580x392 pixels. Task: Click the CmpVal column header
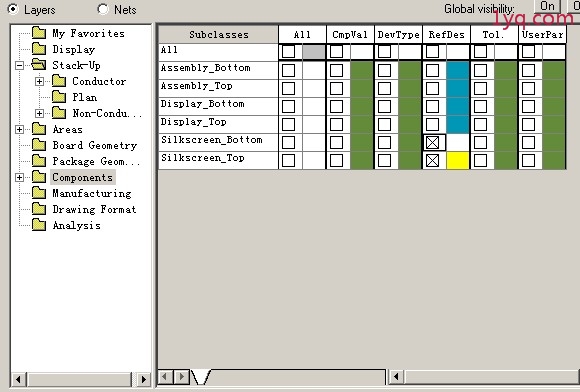coord(350,35)
